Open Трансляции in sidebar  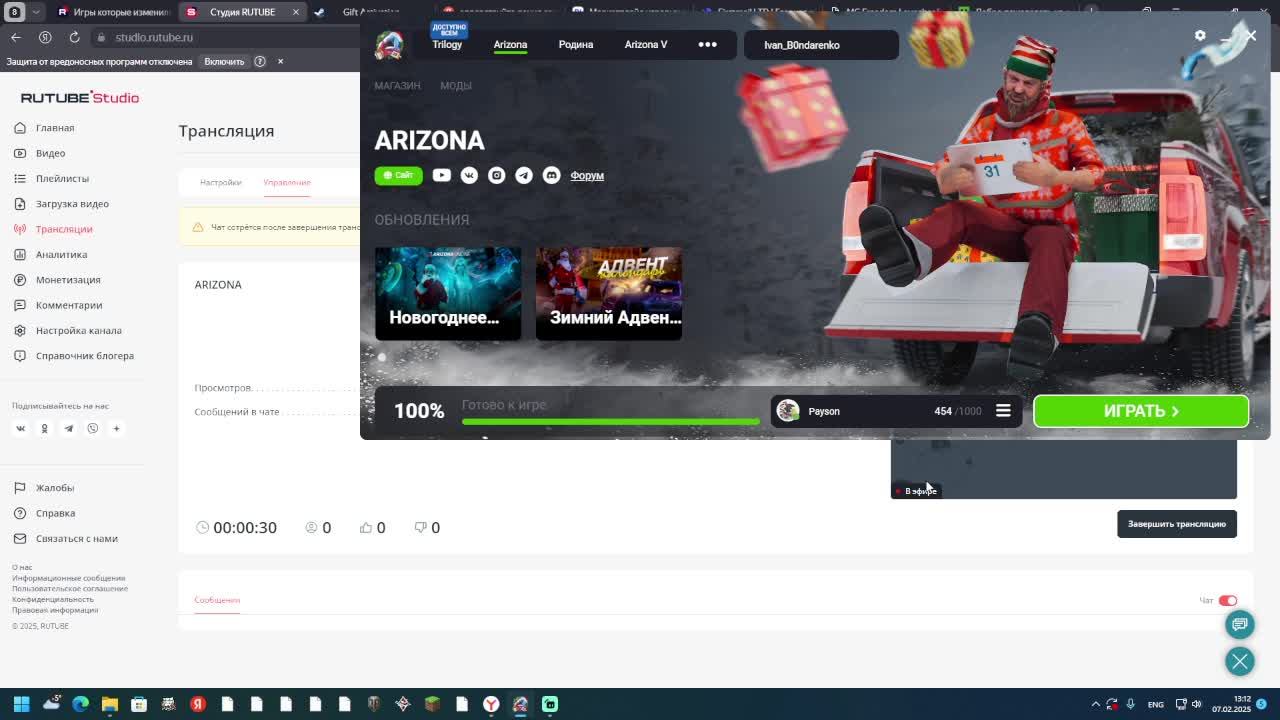pos(64,229)
